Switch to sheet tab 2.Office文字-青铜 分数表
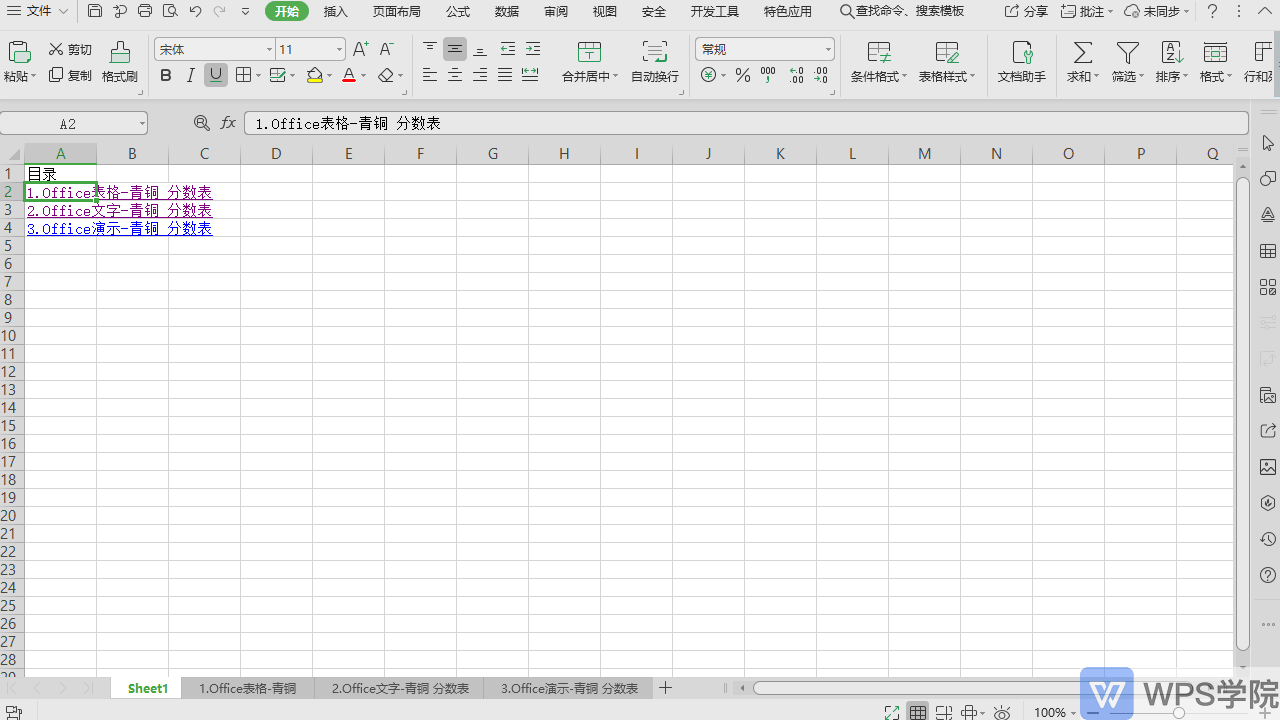 400,688
